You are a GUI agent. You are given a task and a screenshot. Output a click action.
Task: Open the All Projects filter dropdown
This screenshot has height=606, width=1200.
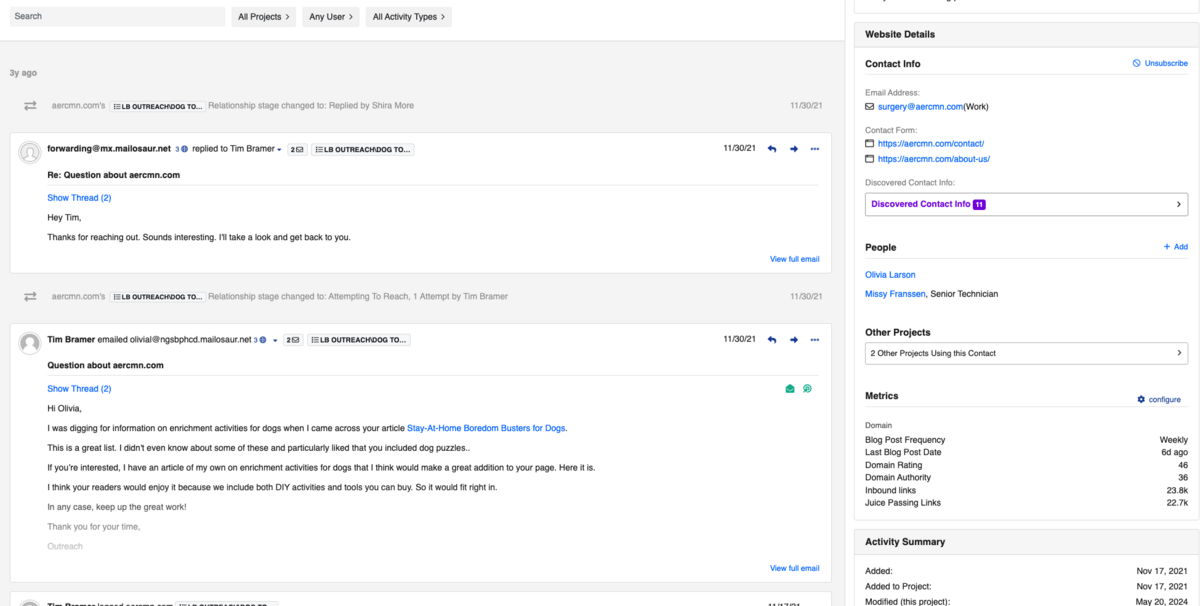click(264, 17)
